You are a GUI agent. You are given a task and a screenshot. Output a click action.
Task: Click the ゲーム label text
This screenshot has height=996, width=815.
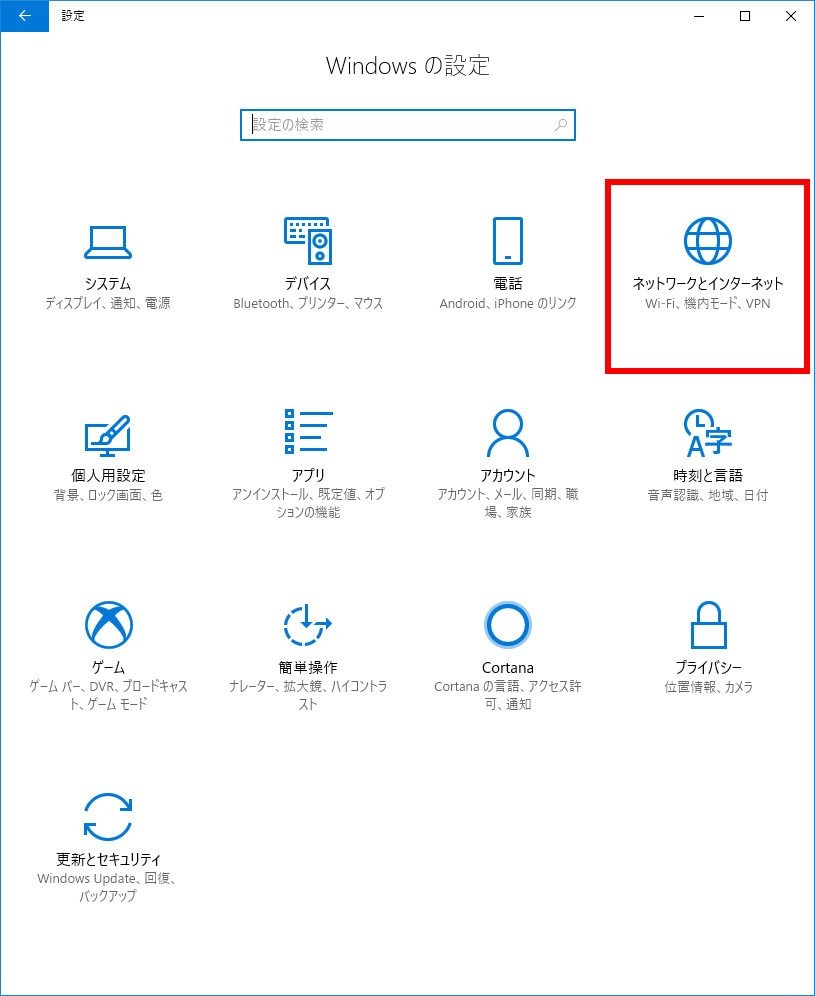coord(108,667)
